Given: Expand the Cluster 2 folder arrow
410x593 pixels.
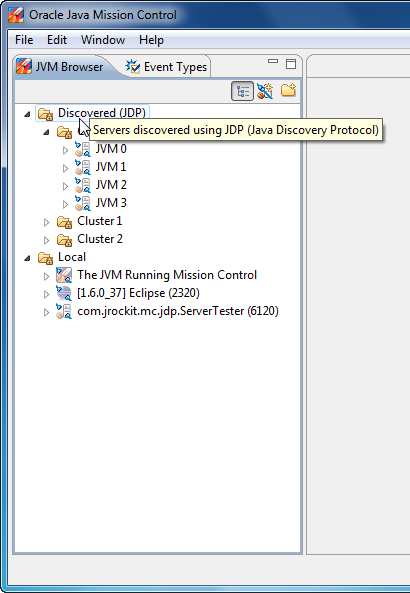Looking at the screenshot, I should point(46,240).
